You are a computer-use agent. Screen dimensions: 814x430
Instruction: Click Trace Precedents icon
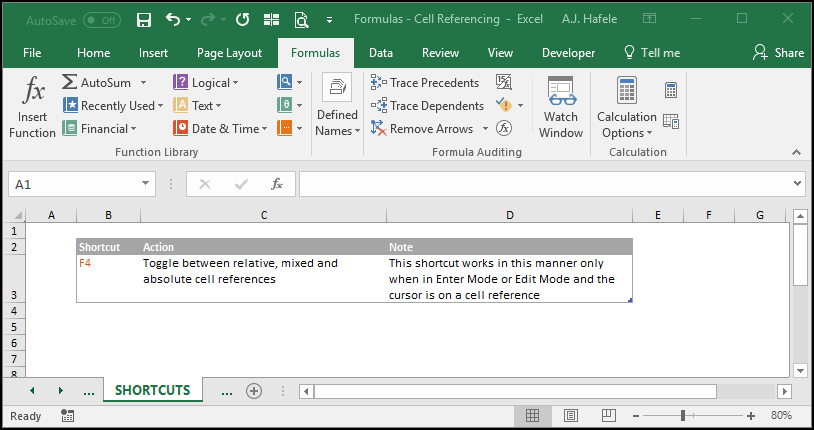(378, 82)
